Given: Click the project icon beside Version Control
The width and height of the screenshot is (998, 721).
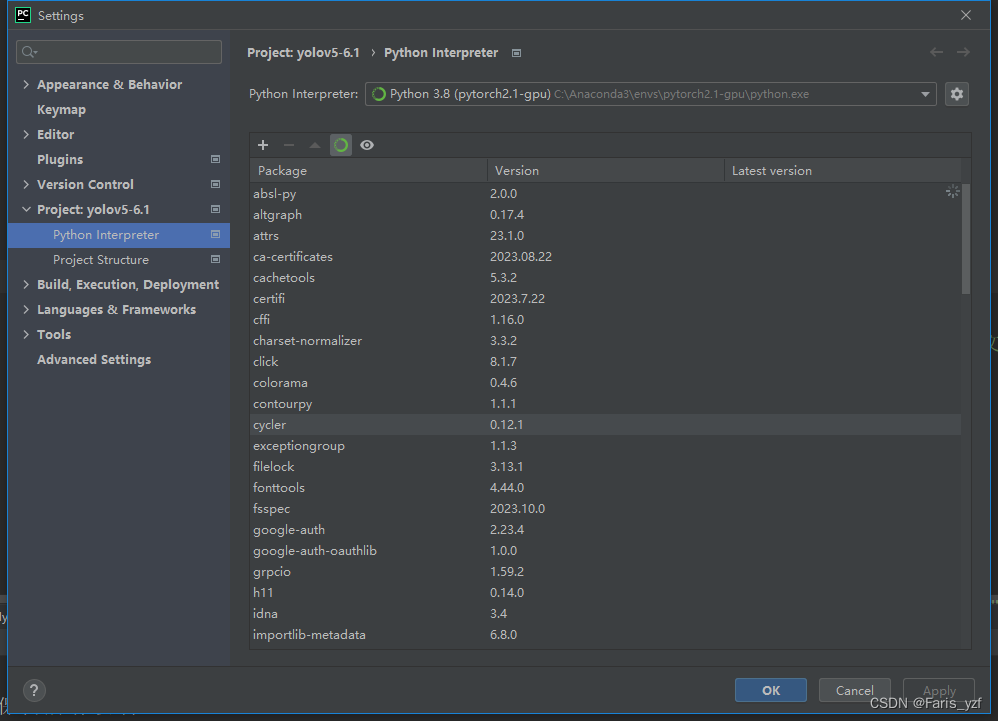Looking at the screenshot, I should 215,184.
